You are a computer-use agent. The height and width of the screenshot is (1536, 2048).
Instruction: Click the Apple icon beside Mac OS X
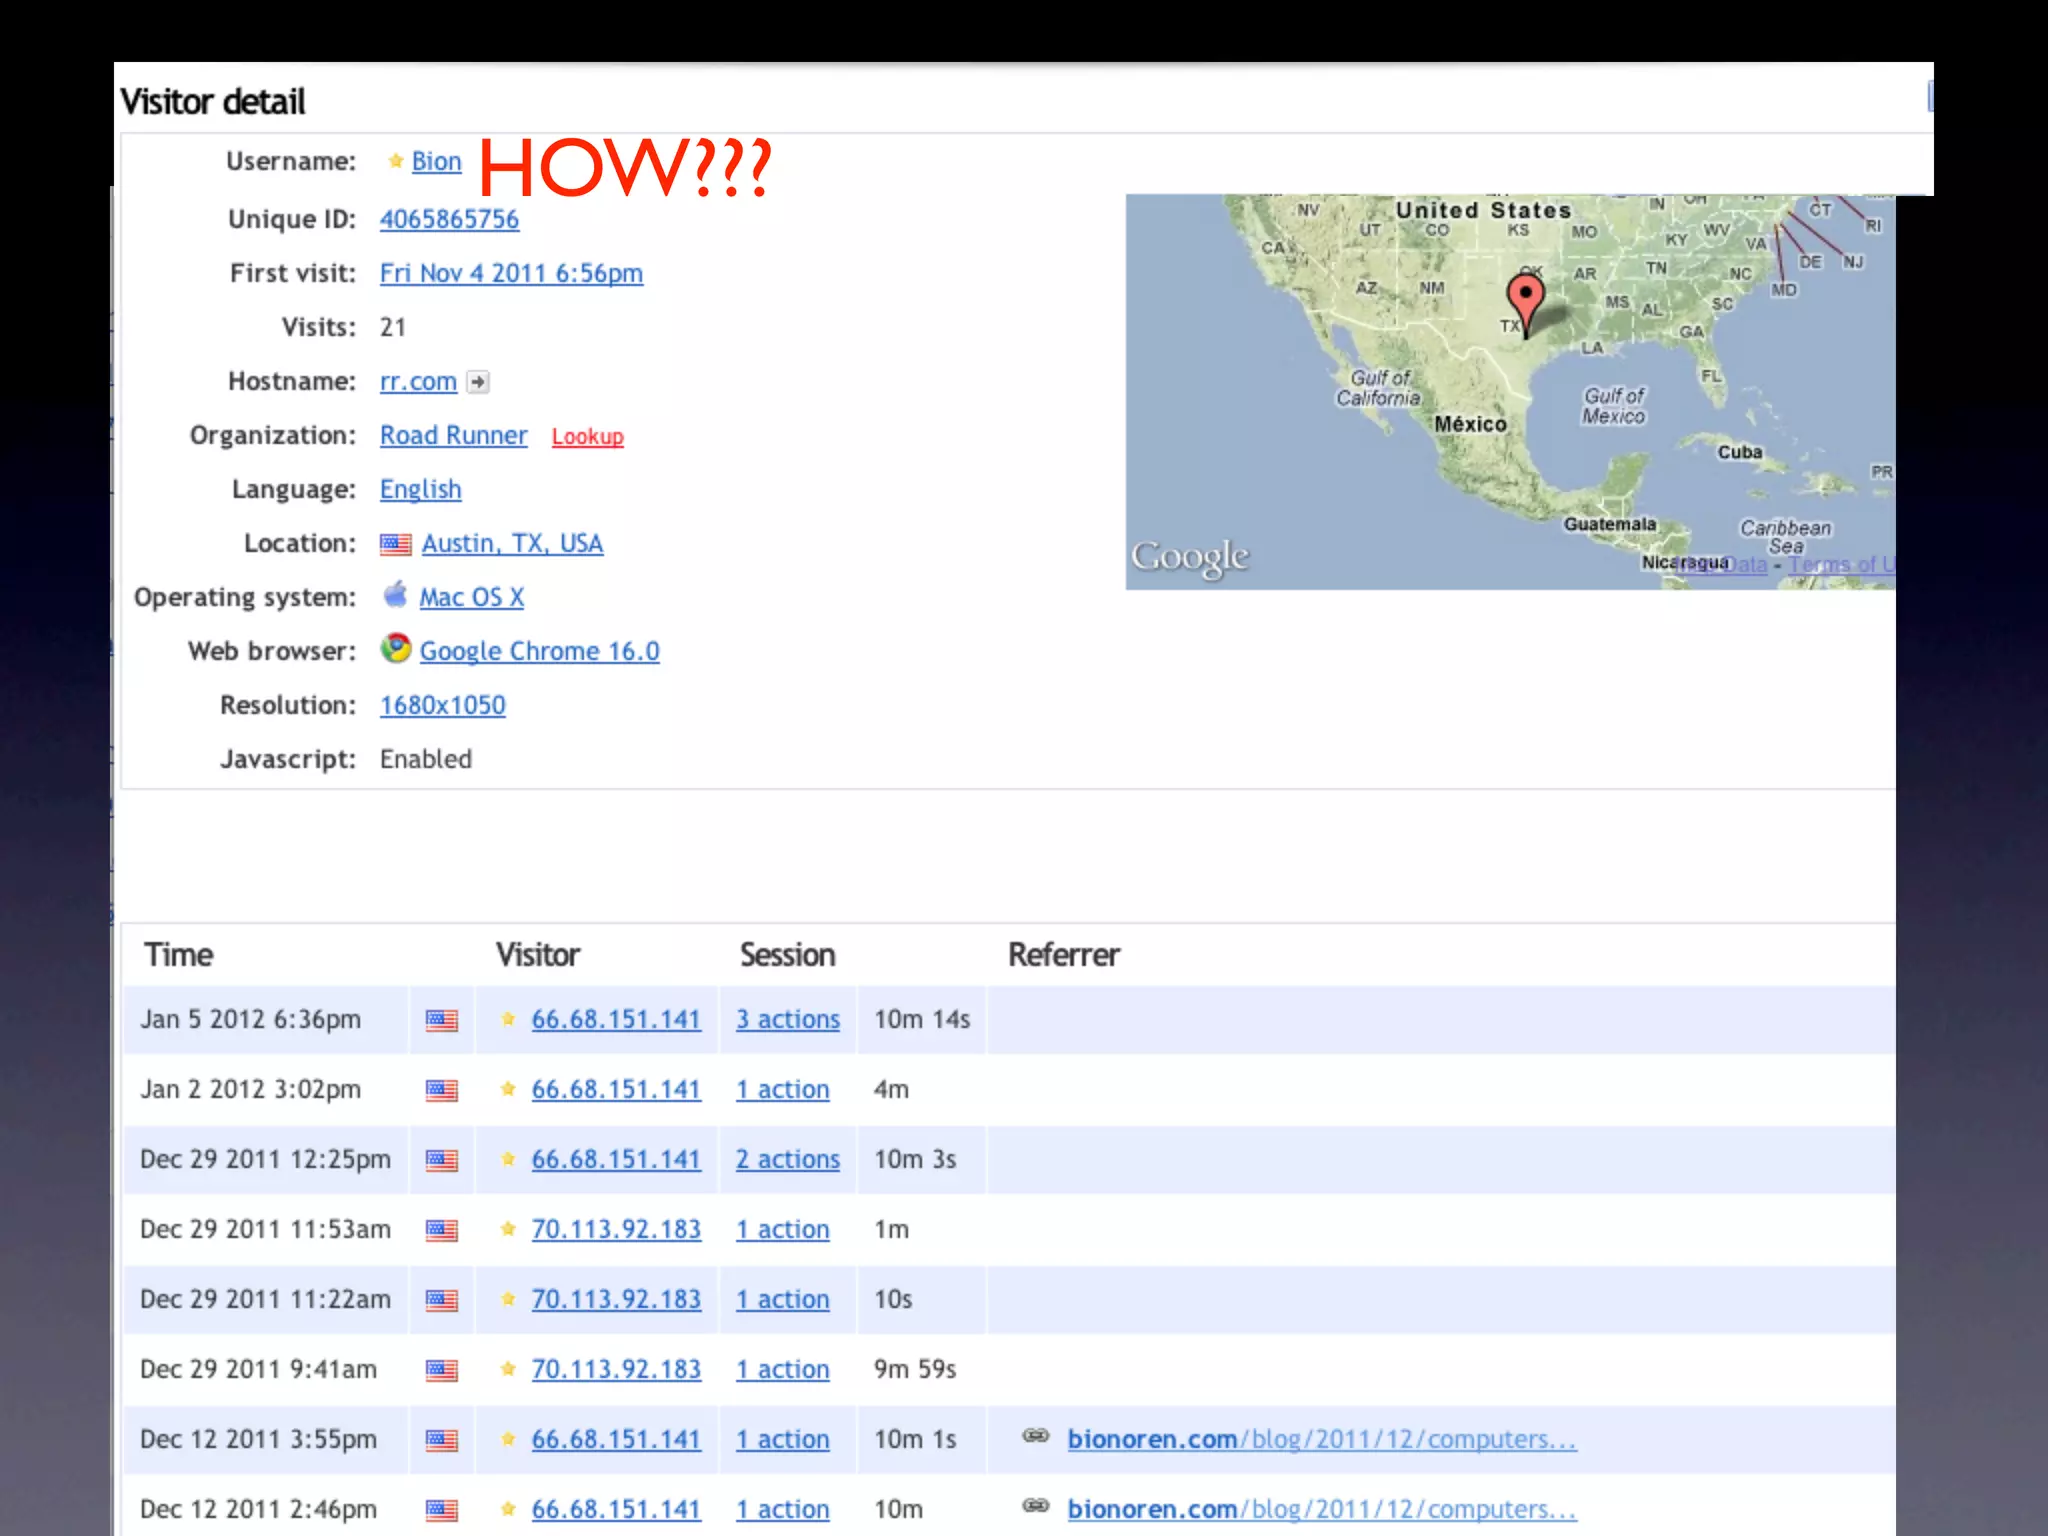click(x=396, y=595)
